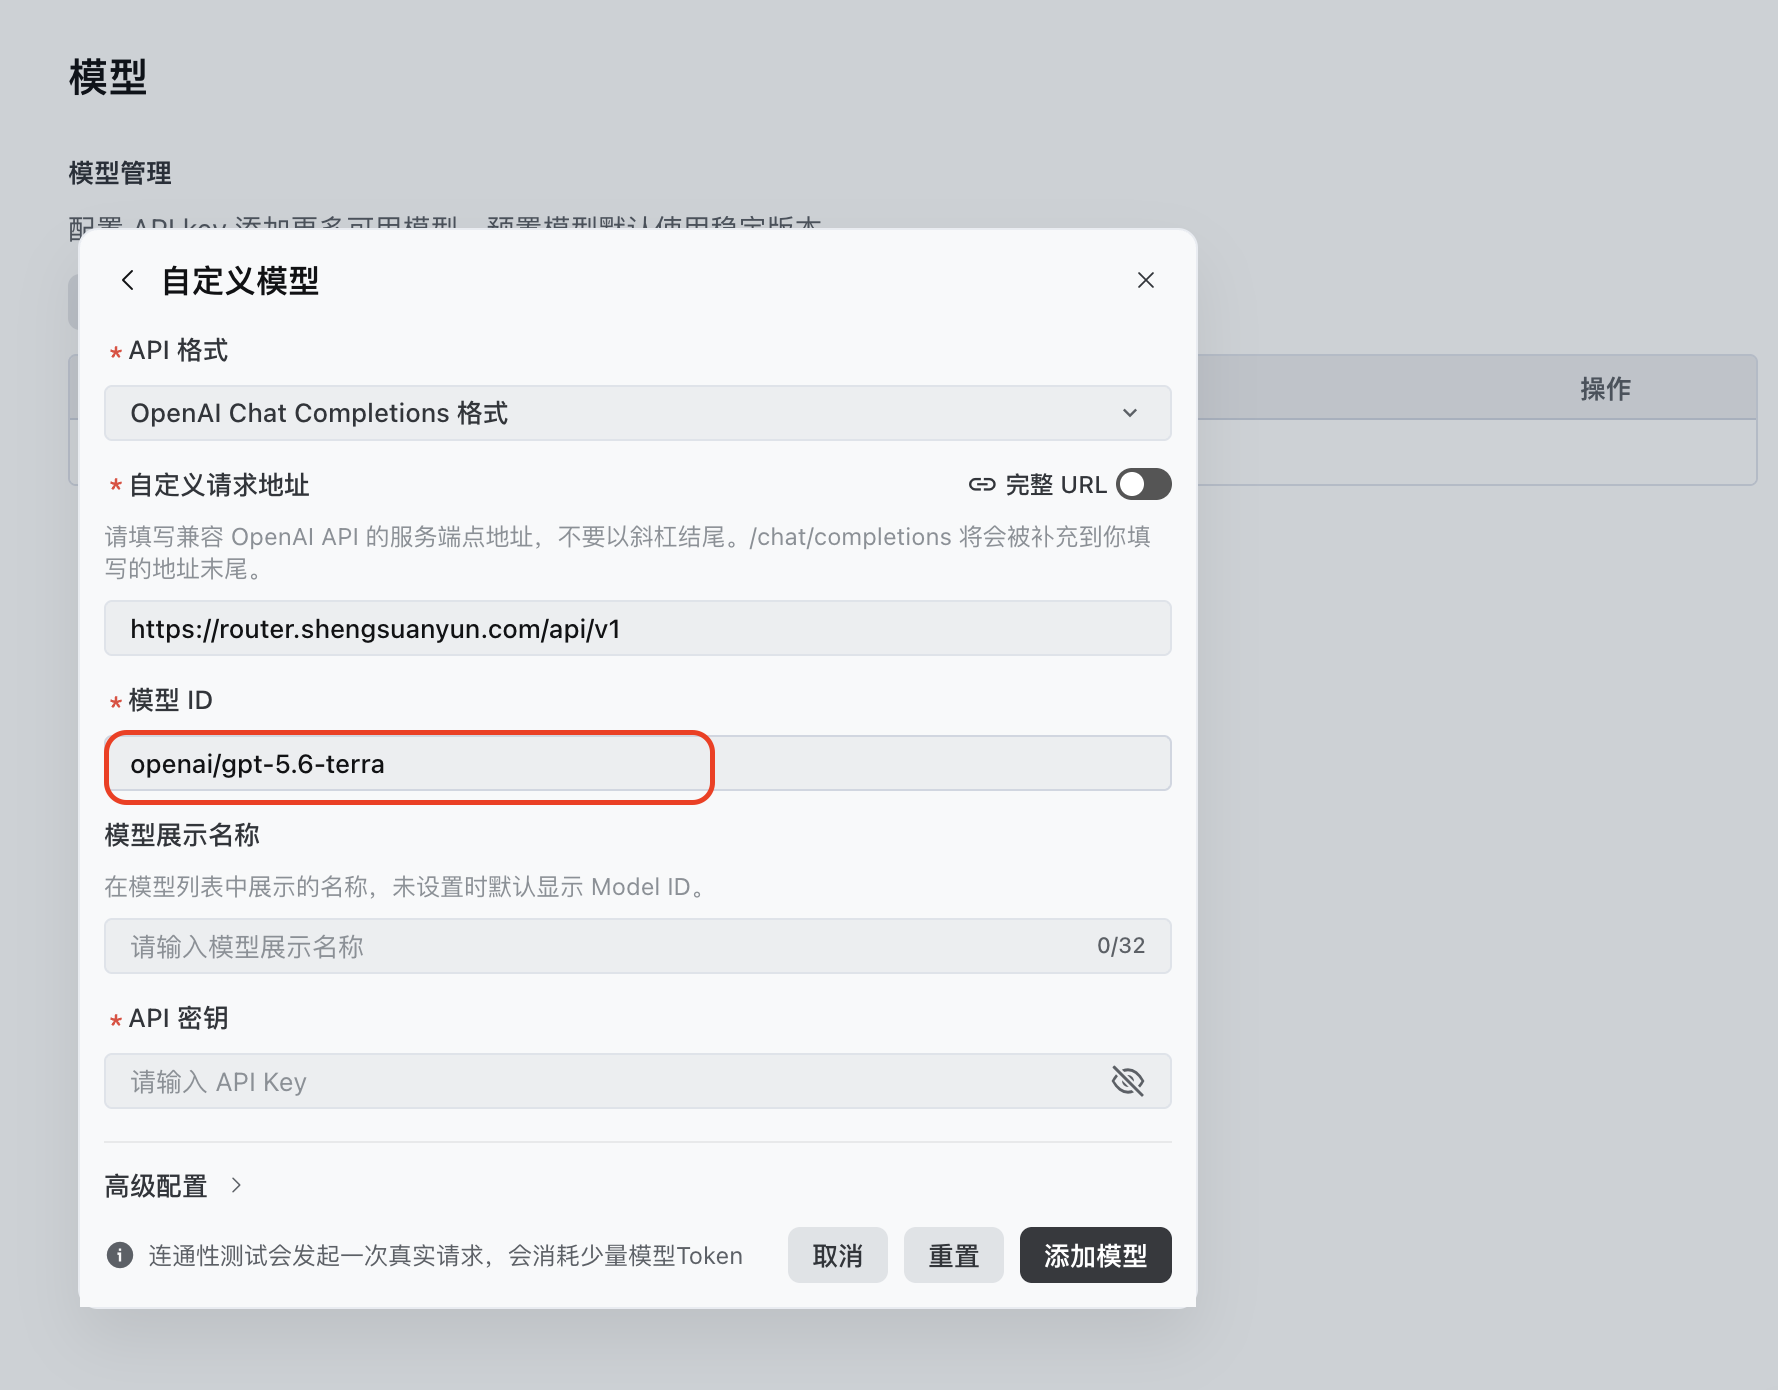Click the info icon near 连通性测试 notice
The width and height of the screenshot is (1778, 1390).
tap(120, 1255)
